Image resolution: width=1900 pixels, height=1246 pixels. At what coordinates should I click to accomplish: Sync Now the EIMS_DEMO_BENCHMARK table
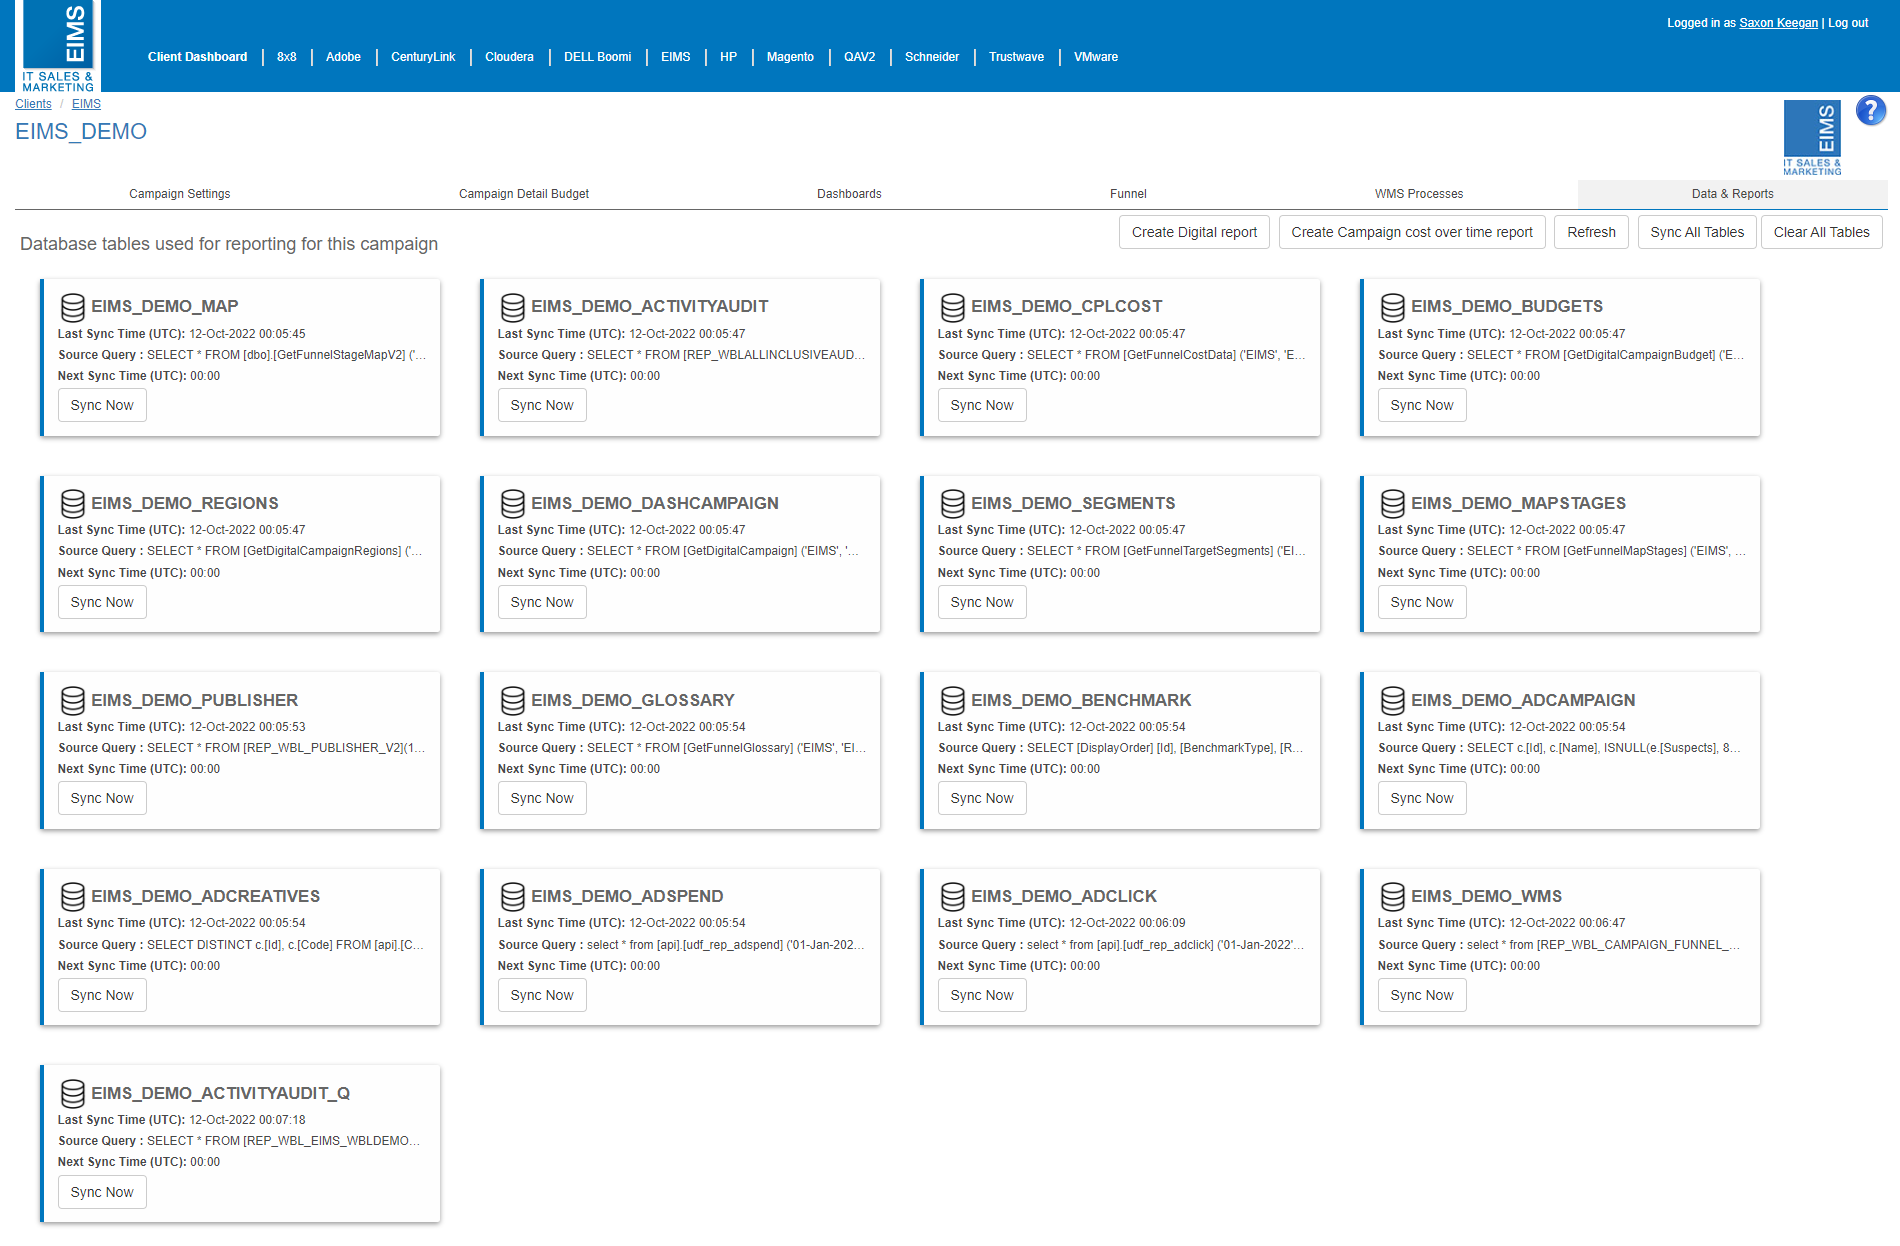982,798
